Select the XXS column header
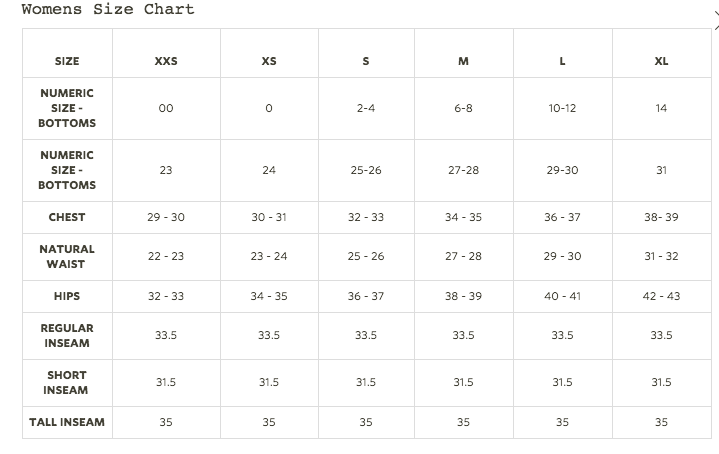The height and width of the screenshot is (454, 719). (166, 61)
